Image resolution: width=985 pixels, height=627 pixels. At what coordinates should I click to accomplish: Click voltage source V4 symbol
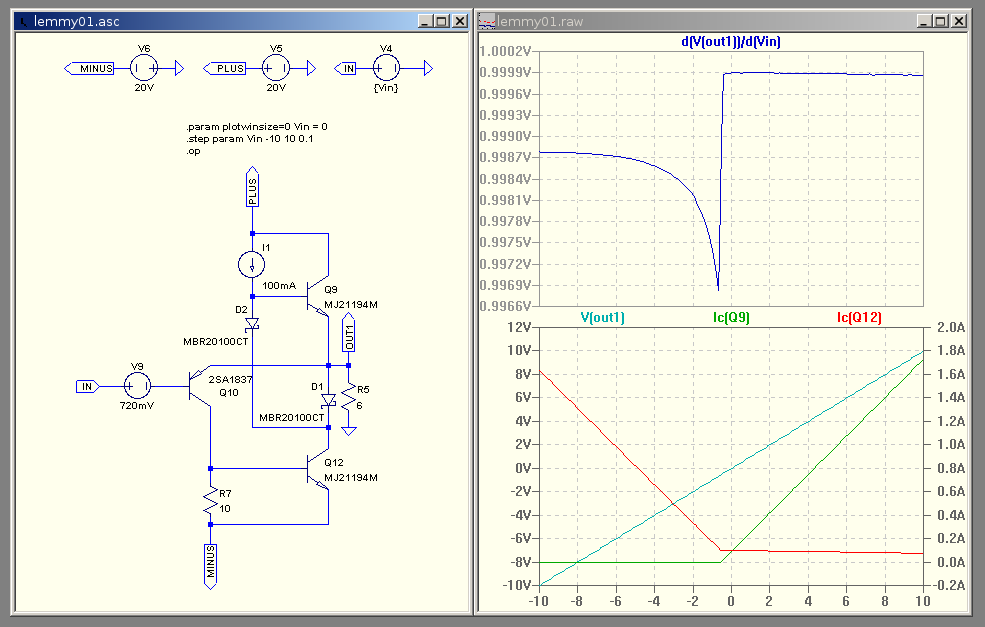pos(386,68)
